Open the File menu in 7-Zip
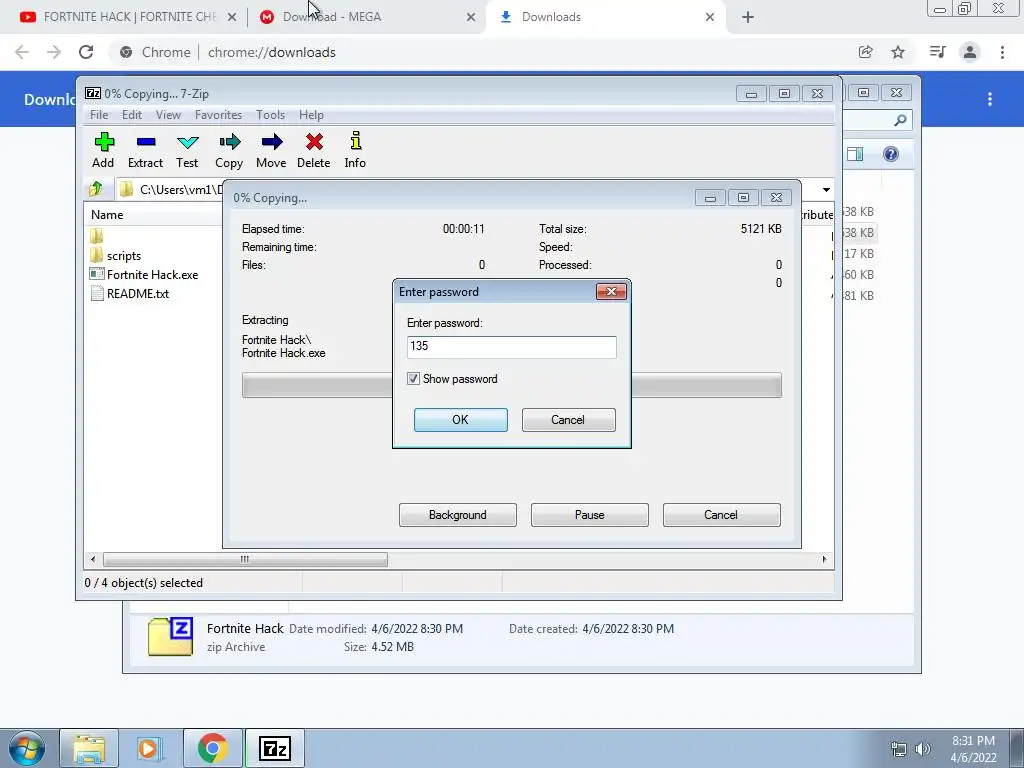The image size is (1024, 768). coord(99,115)
